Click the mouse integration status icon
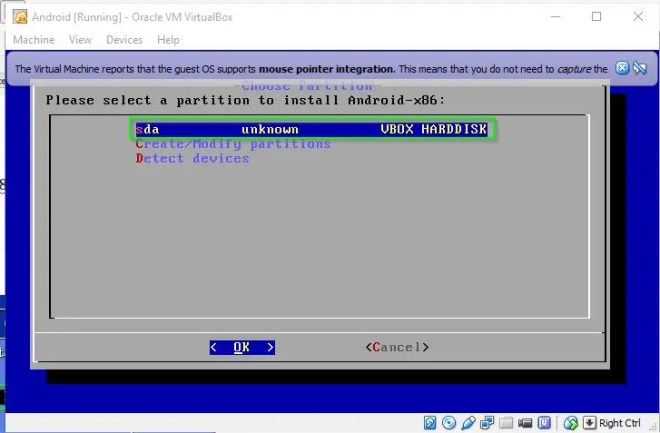 [571, 422]
